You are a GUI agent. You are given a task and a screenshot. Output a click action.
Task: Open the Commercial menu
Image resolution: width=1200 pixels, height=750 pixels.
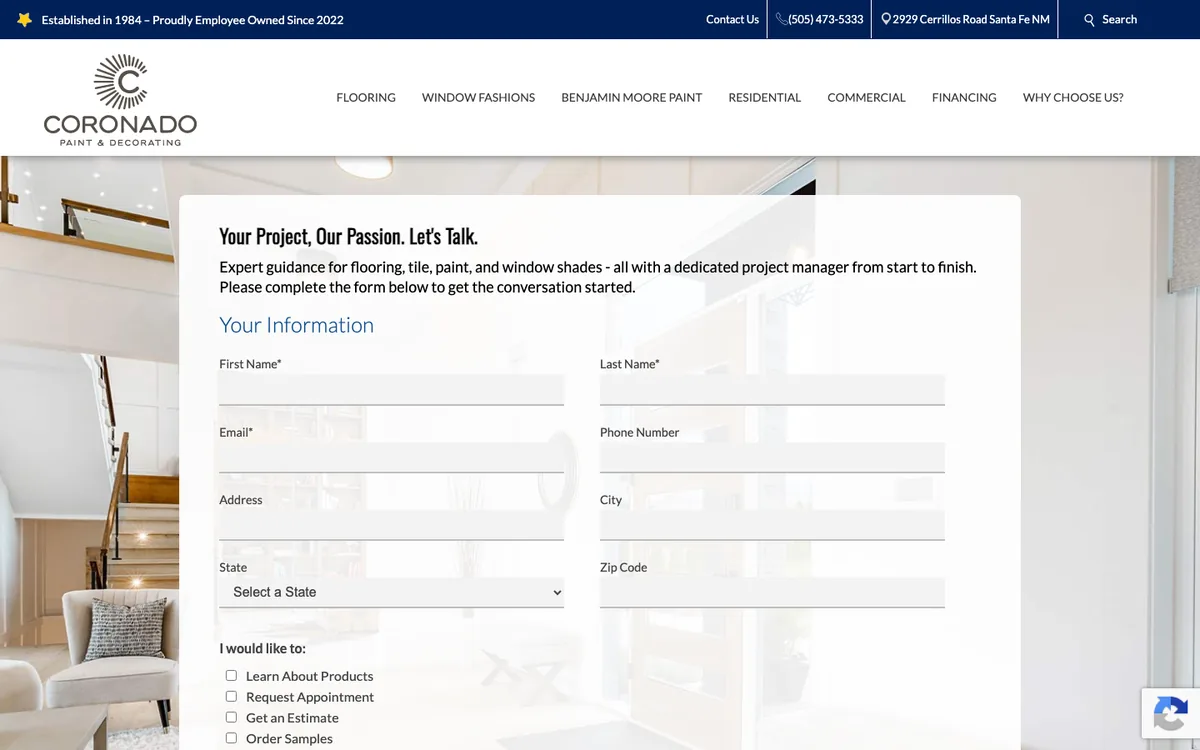tap(866, 97)
